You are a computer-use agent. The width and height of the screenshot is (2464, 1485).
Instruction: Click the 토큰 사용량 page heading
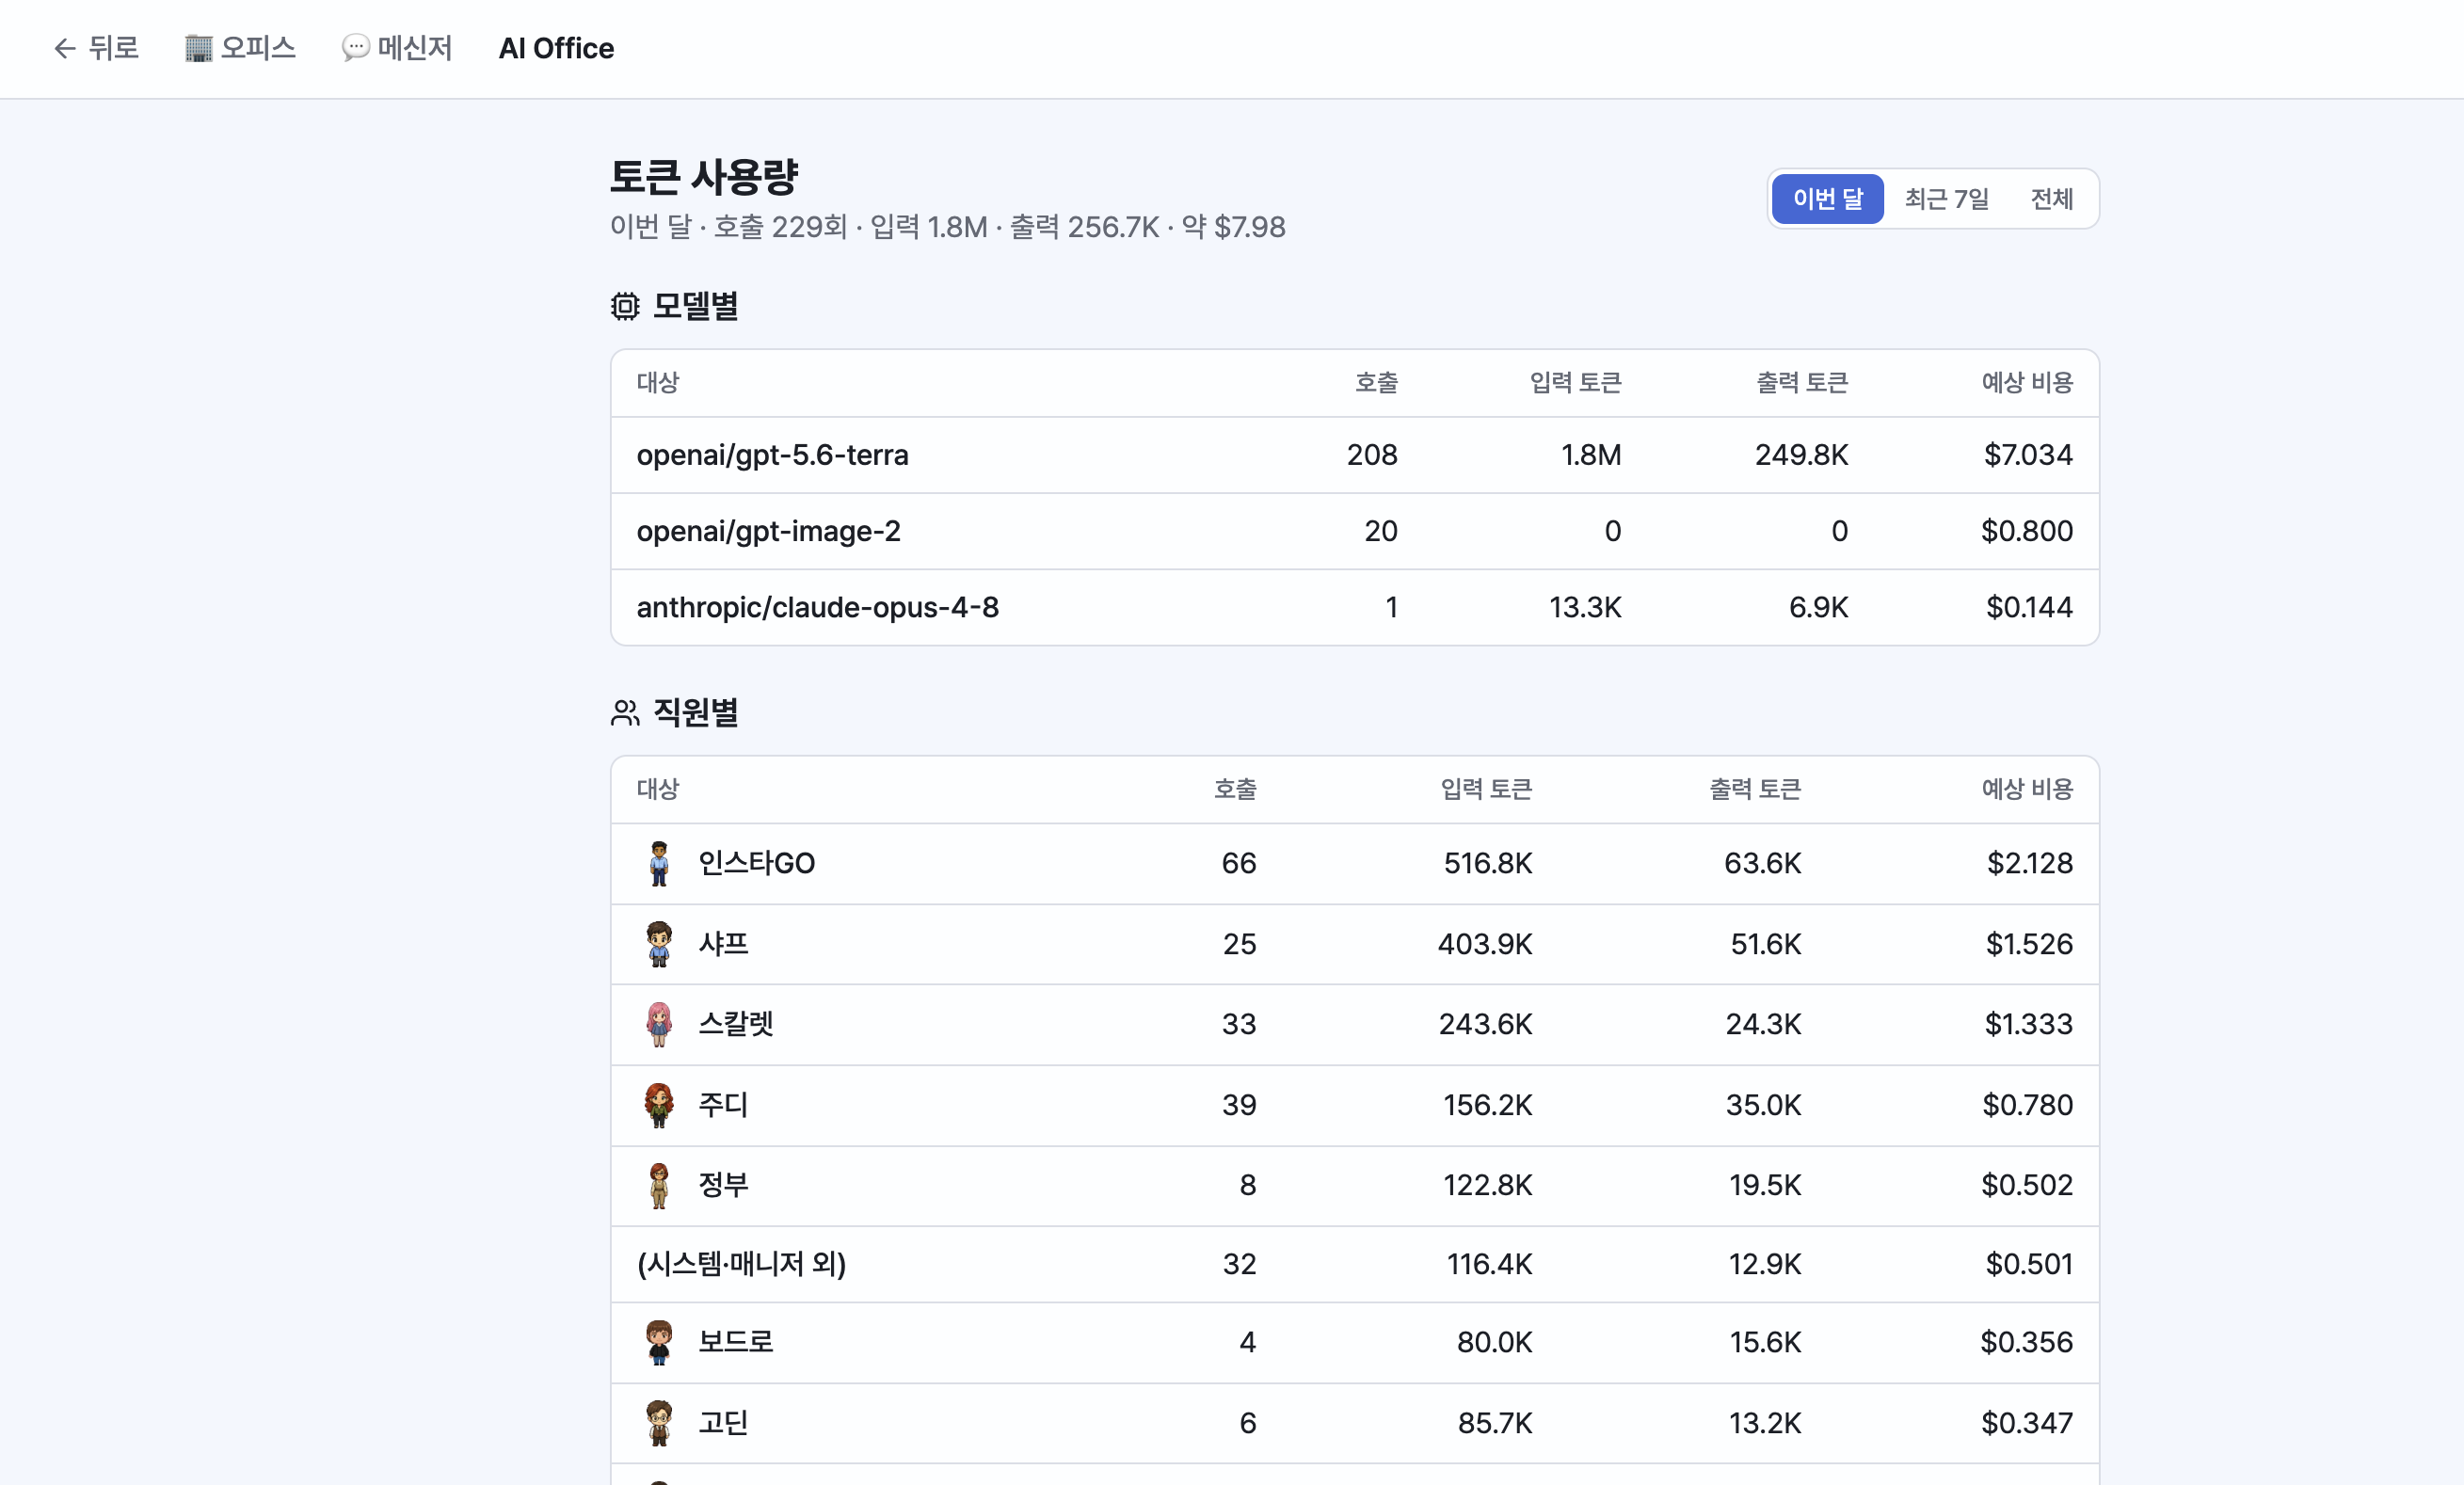(x=704, y=177)
